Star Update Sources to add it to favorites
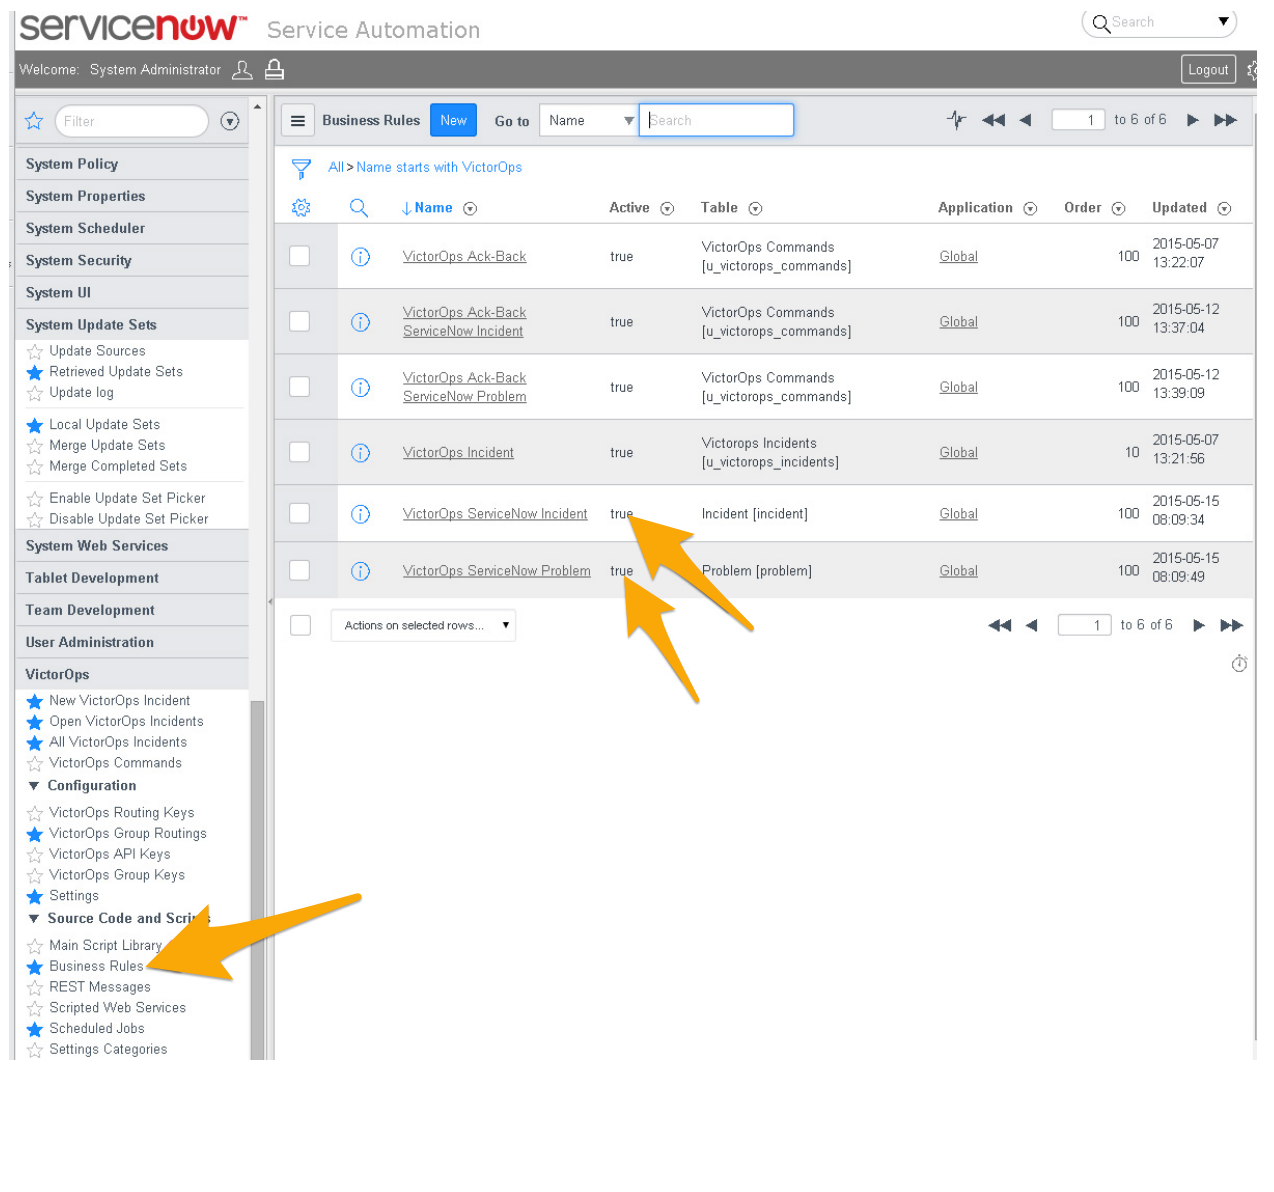1274x1192 pixels. click(x=34, y=351)
